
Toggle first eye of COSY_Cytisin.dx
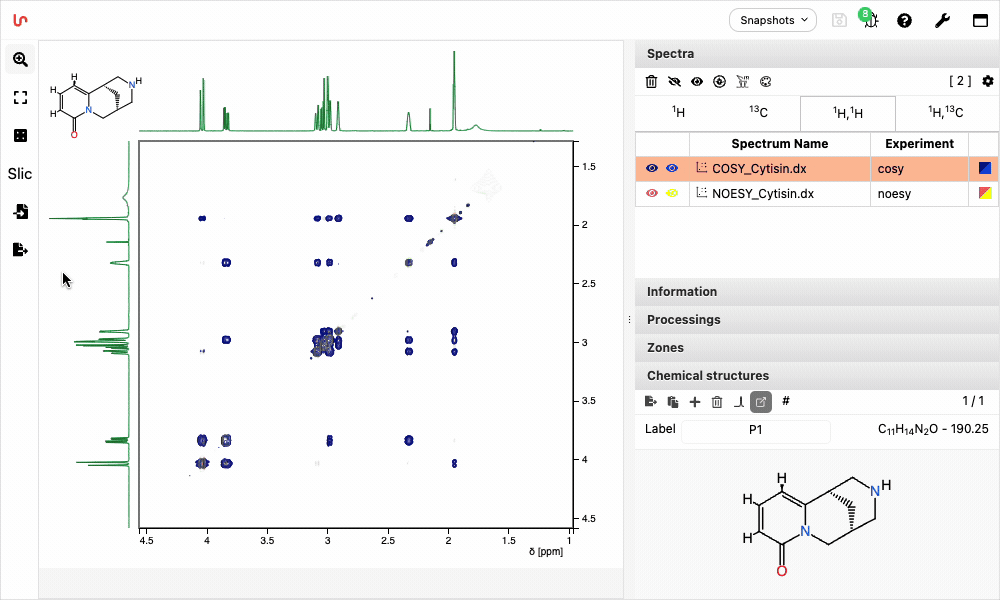[x=652, y=169]
